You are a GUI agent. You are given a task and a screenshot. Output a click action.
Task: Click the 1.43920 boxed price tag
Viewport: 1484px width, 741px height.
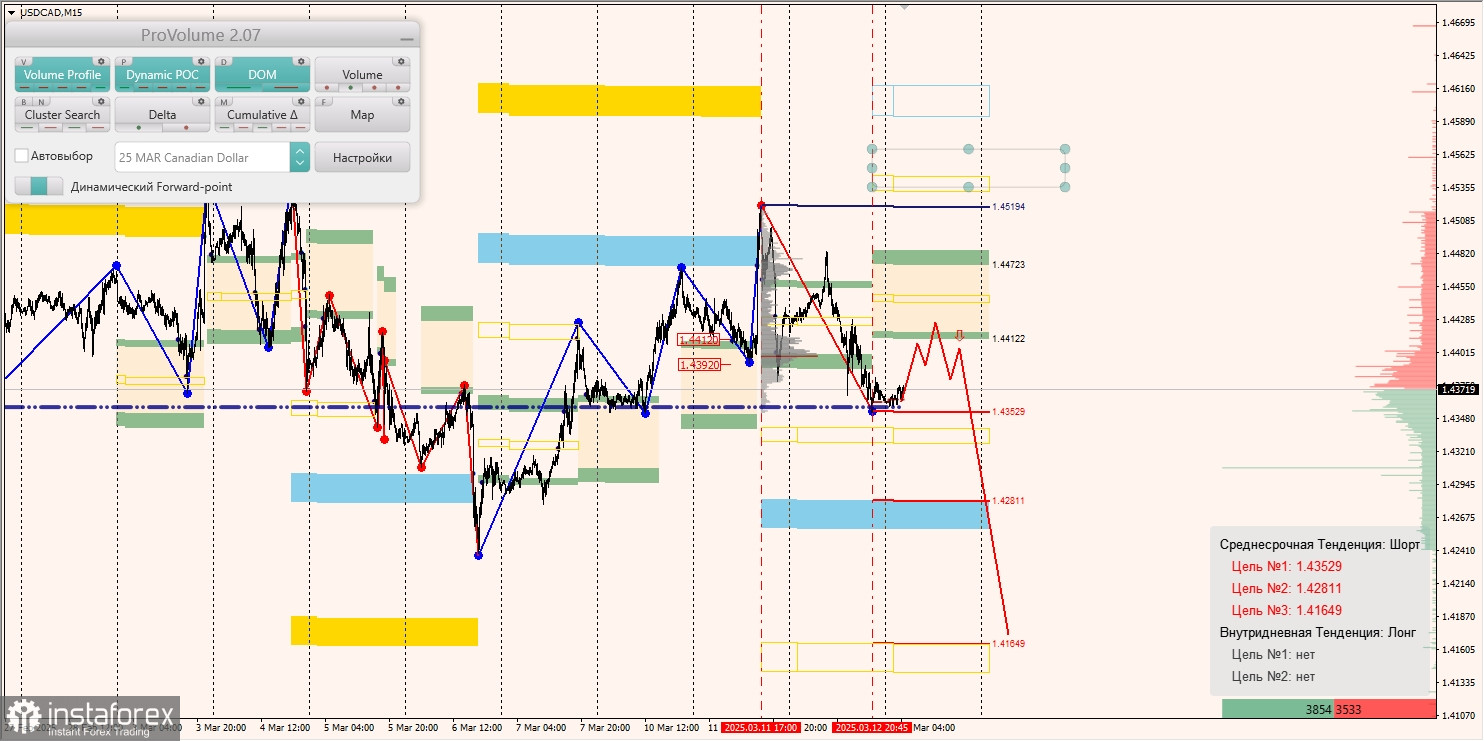[x=699, y=365]
